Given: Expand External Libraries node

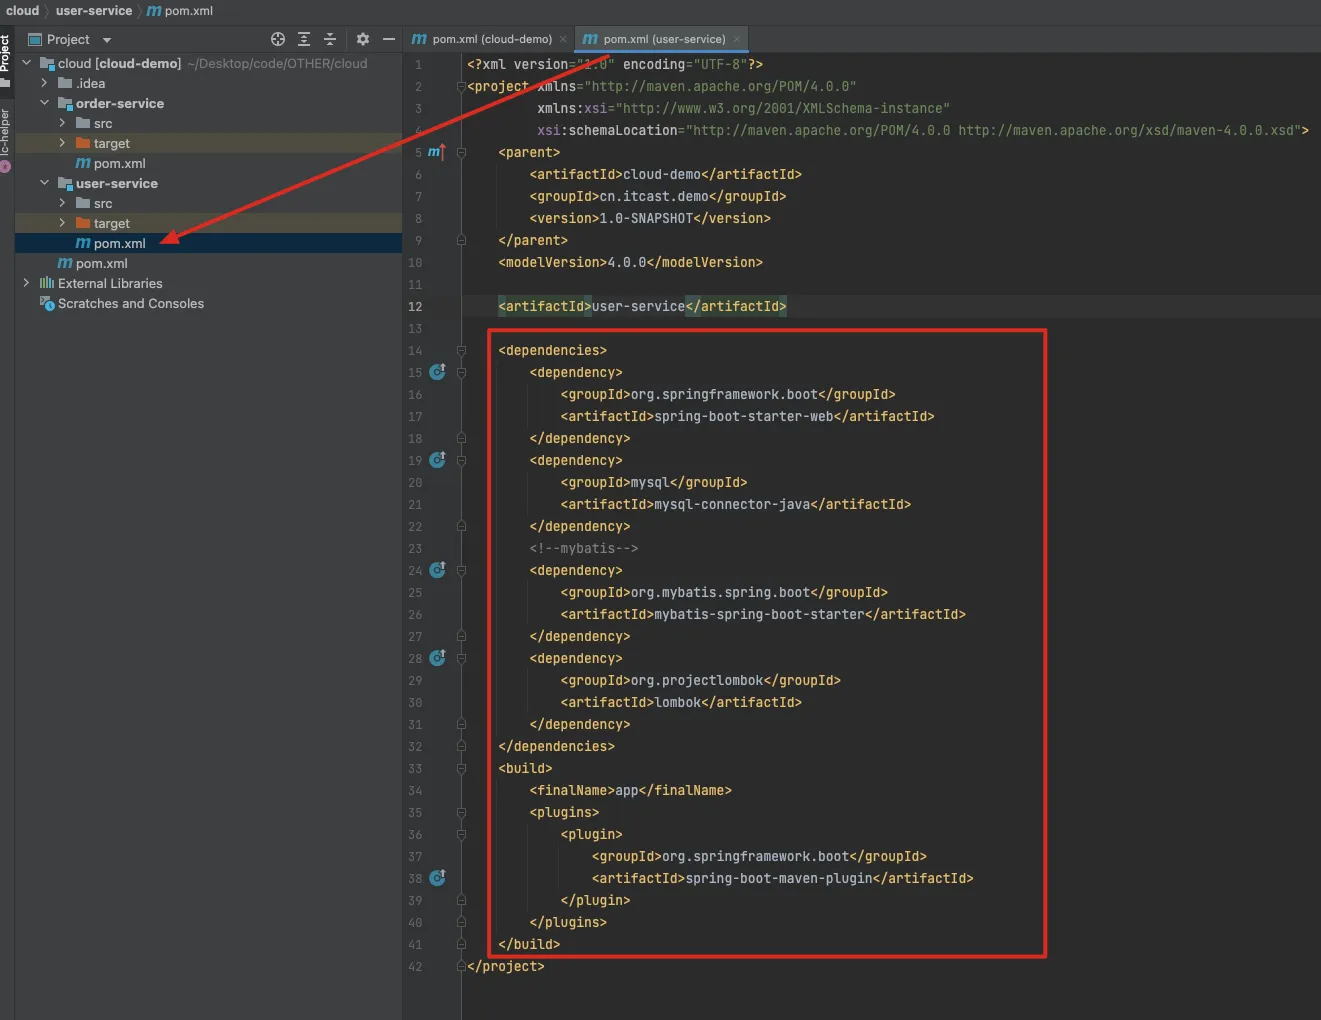Looking at the screenshot, I should coord(27,283).
